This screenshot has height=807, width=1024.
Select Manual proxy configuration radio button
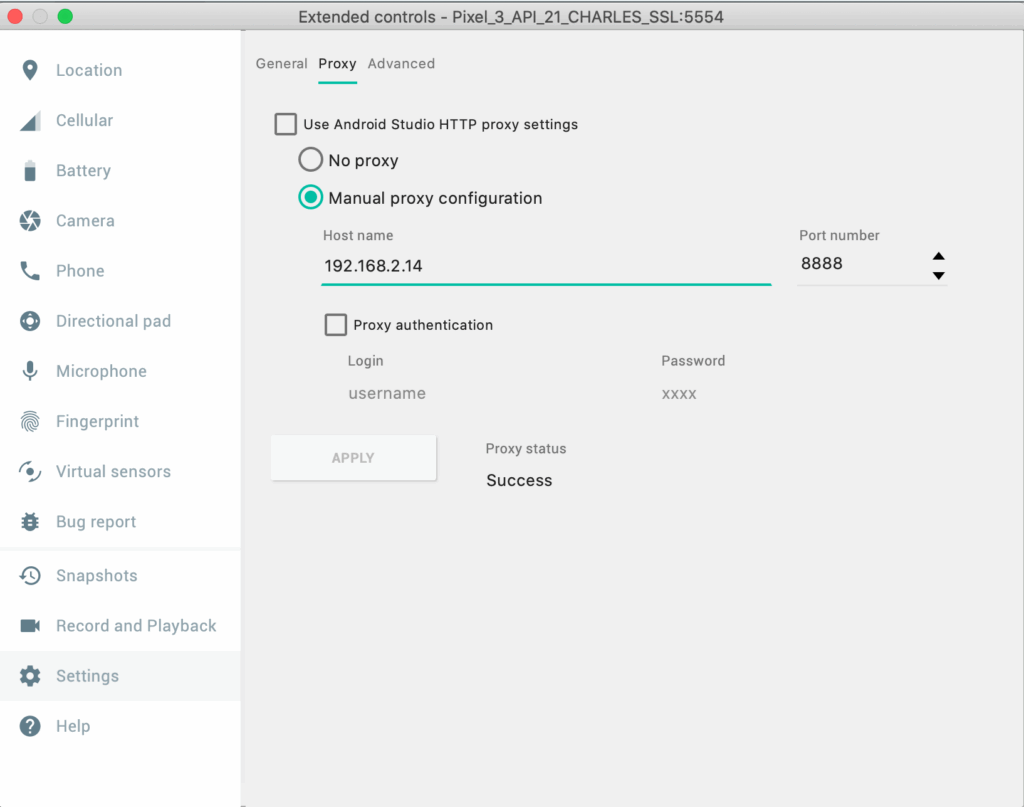311,198
